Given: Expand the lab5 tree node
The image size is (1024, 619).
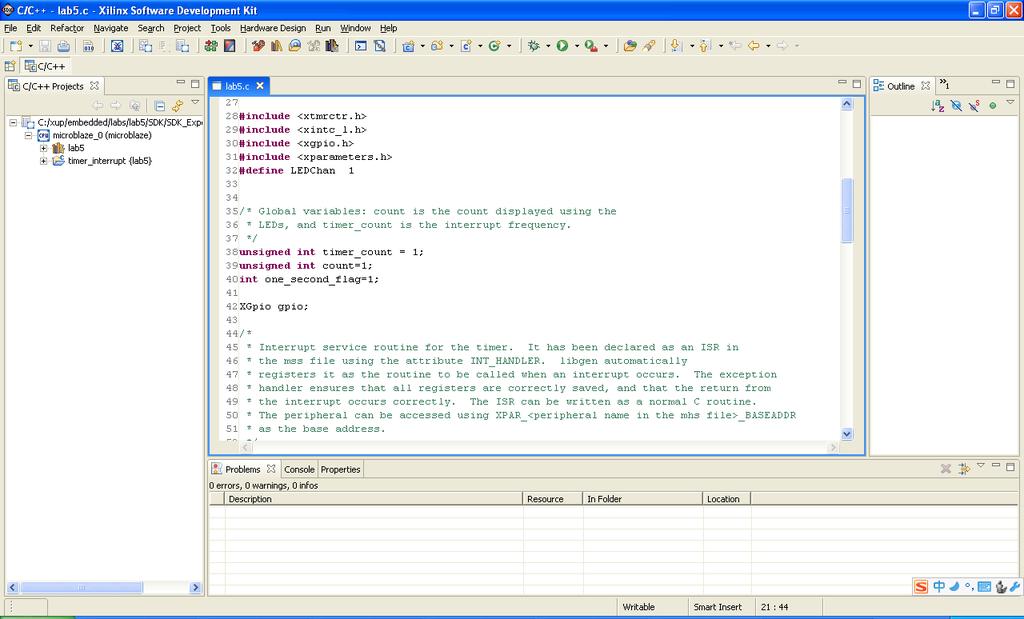Looking at the screenshot, I should (44, 148).
